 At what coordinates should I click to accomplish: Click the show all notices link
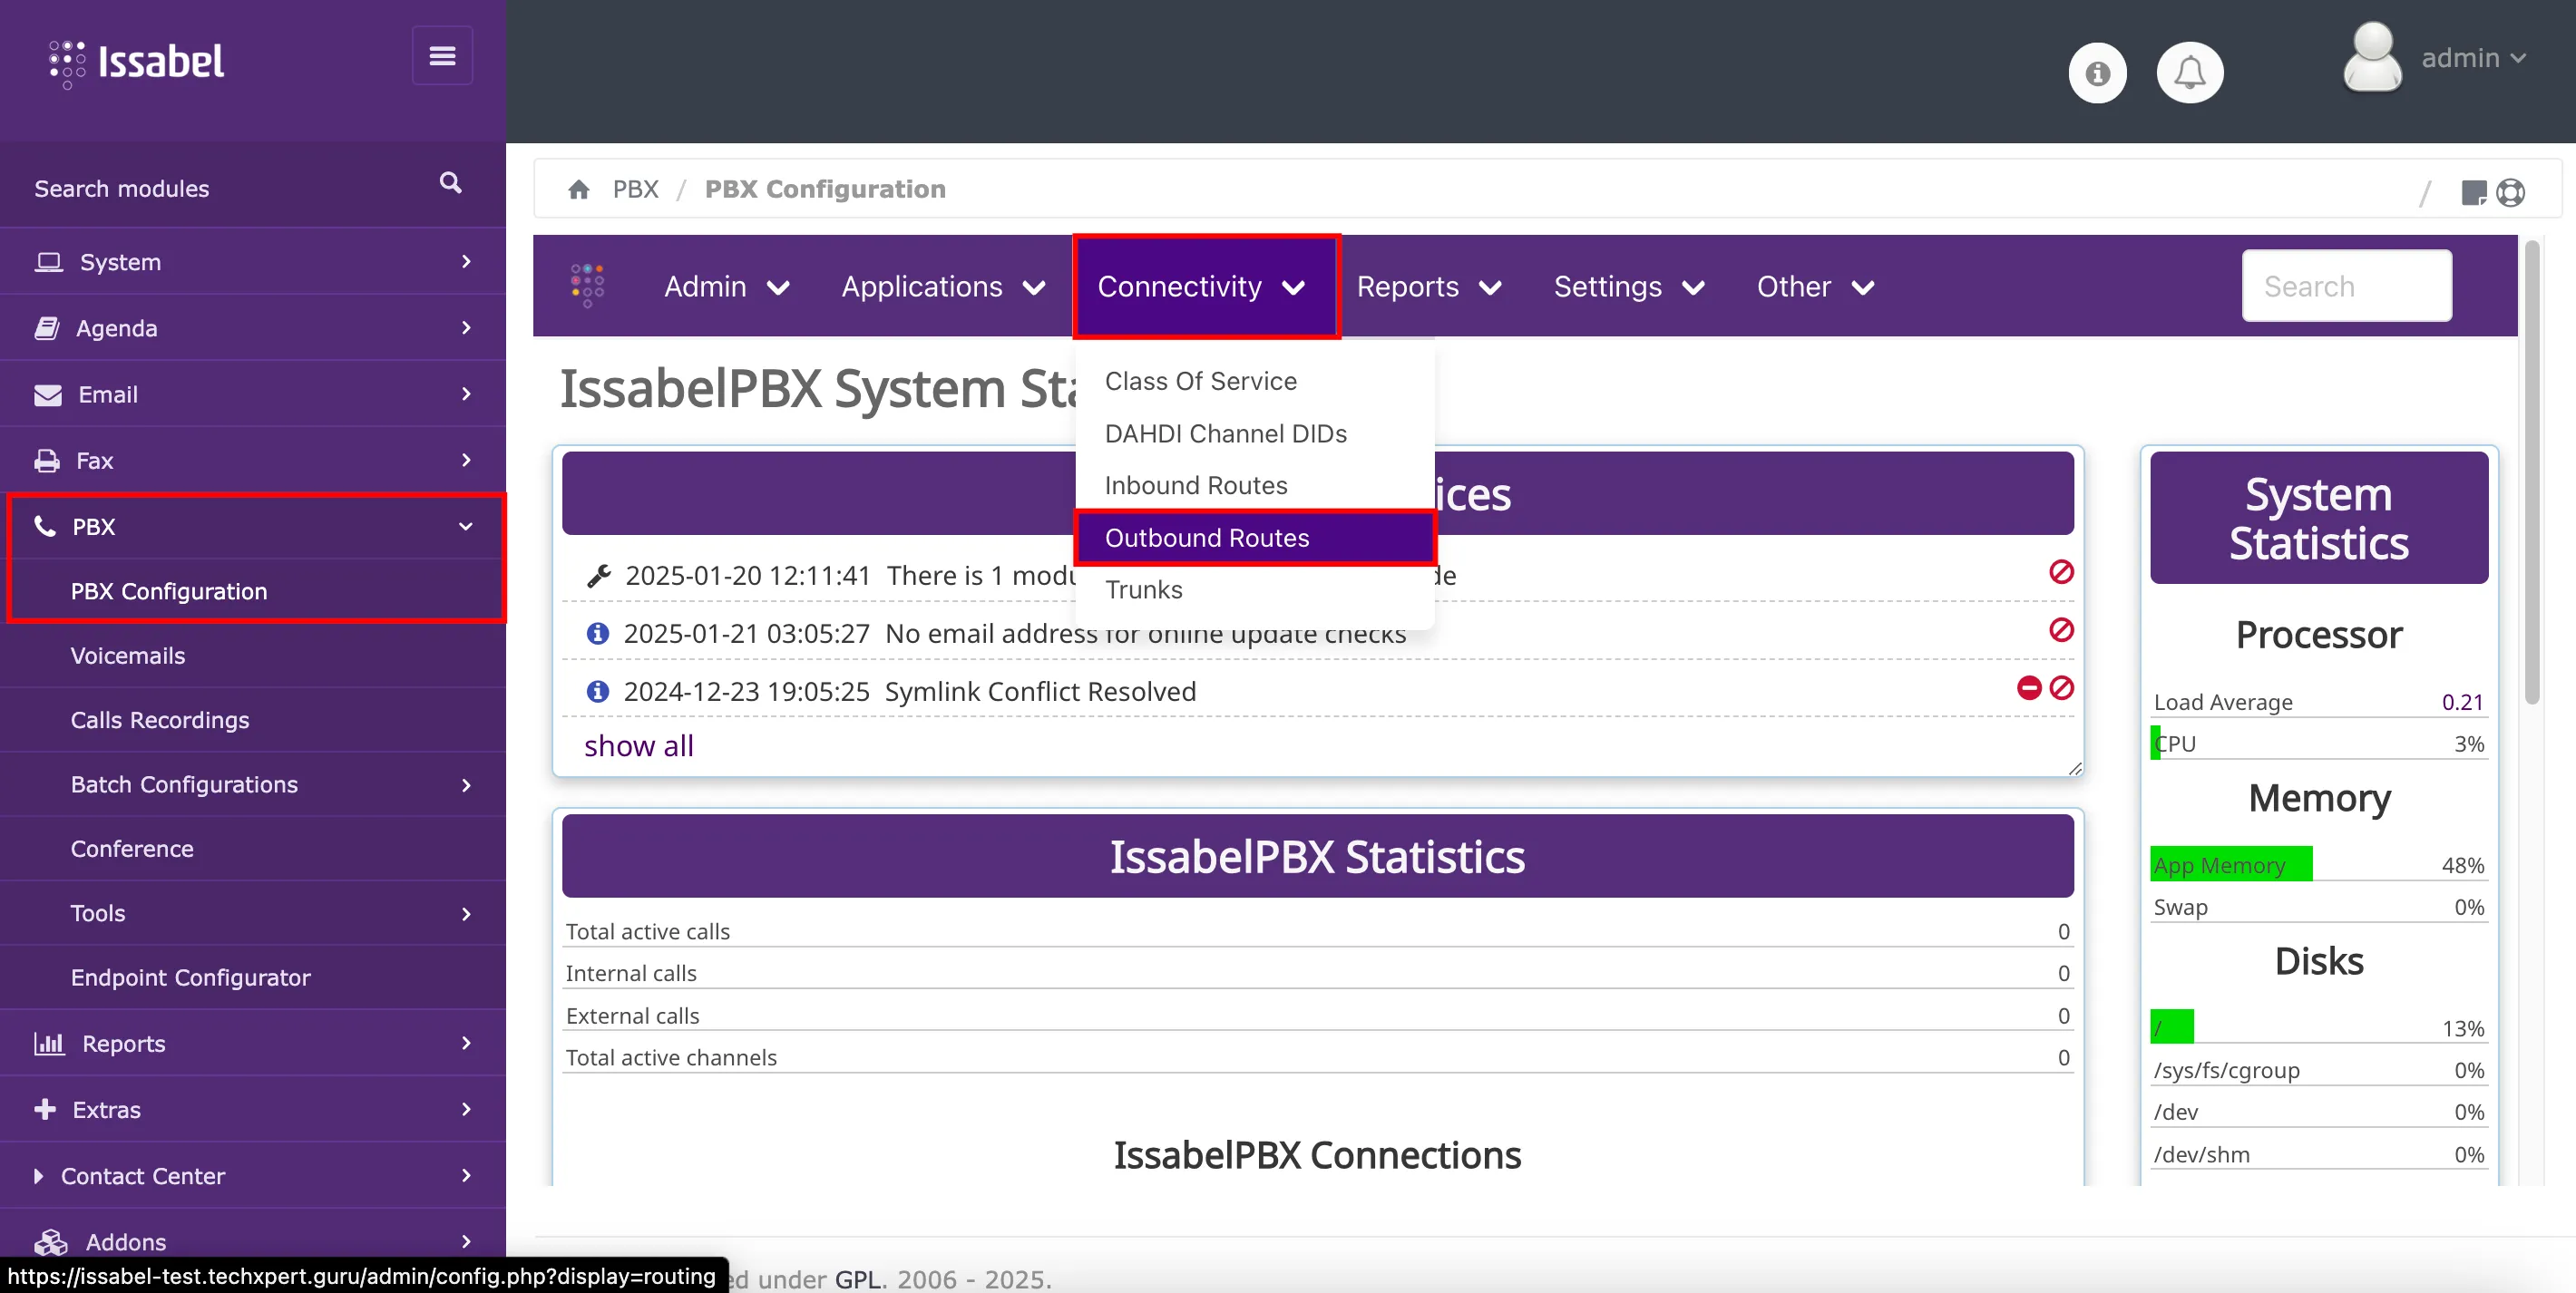pyautogui.click(x=638, y=746)
